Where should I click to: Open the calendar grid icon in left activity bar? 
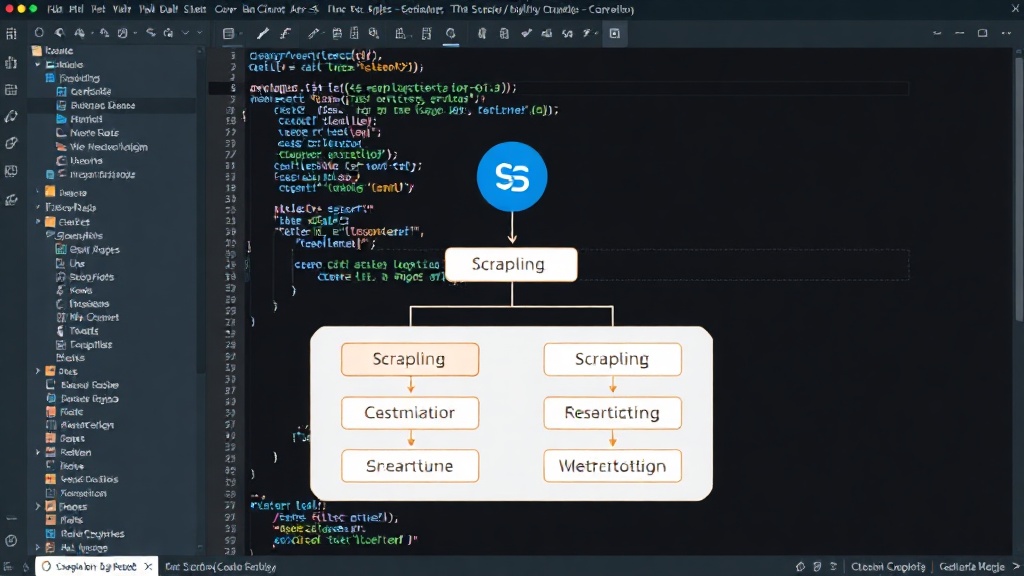coord(11,90)
